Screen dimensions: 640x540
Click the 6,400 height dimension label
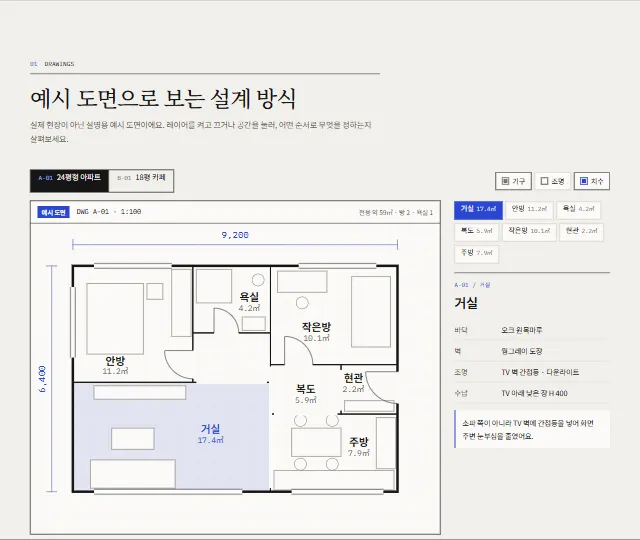point(42,379)
